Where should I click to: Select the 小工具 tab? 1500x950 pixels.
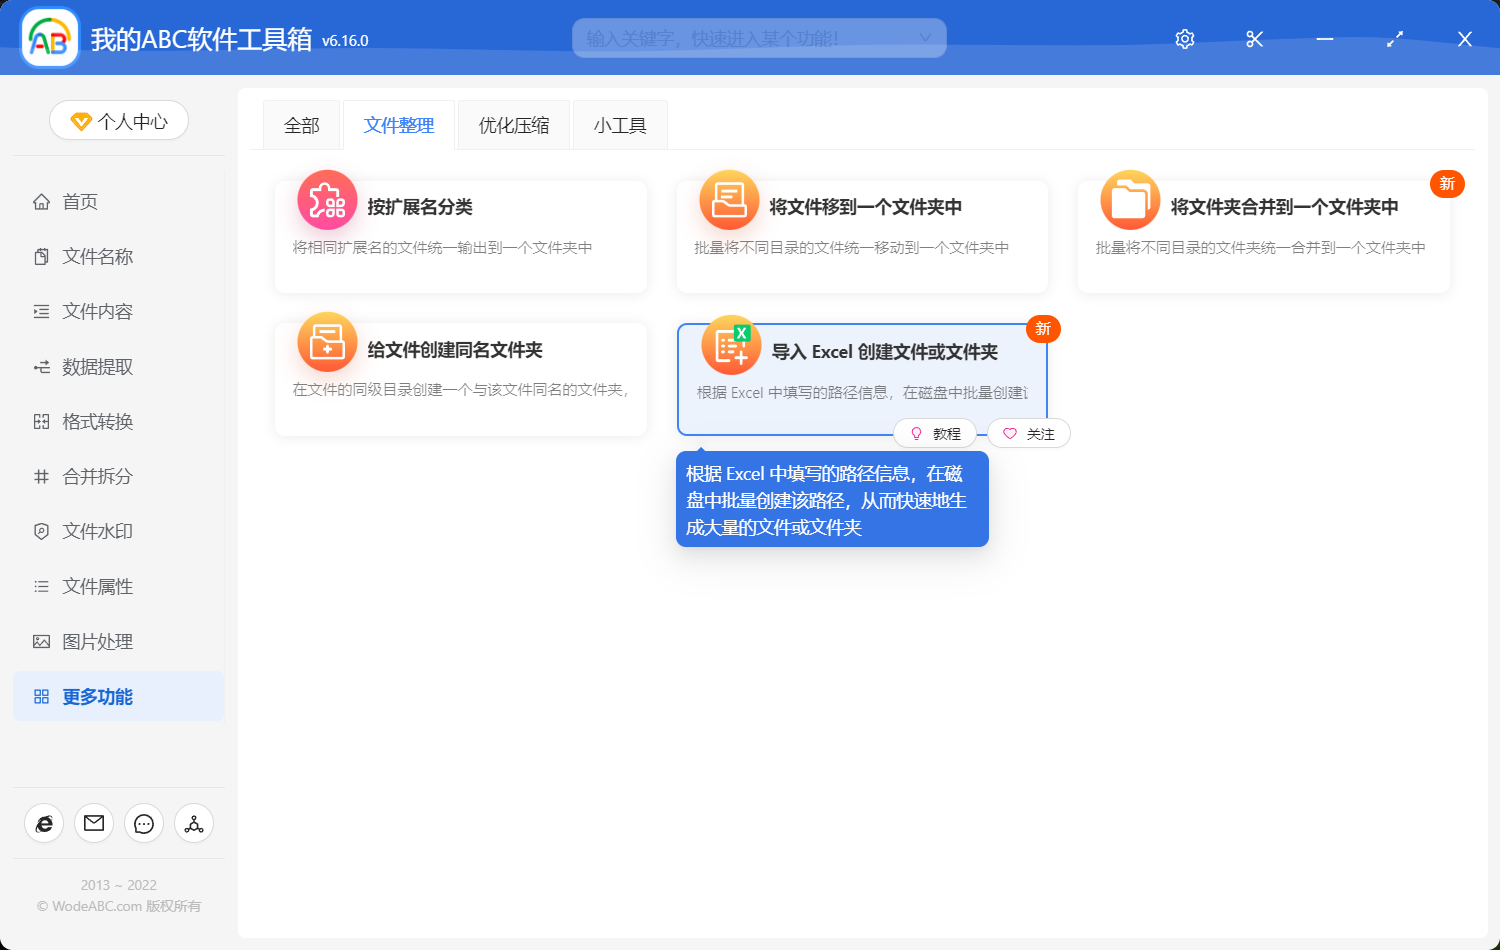(x=620, y=124)
